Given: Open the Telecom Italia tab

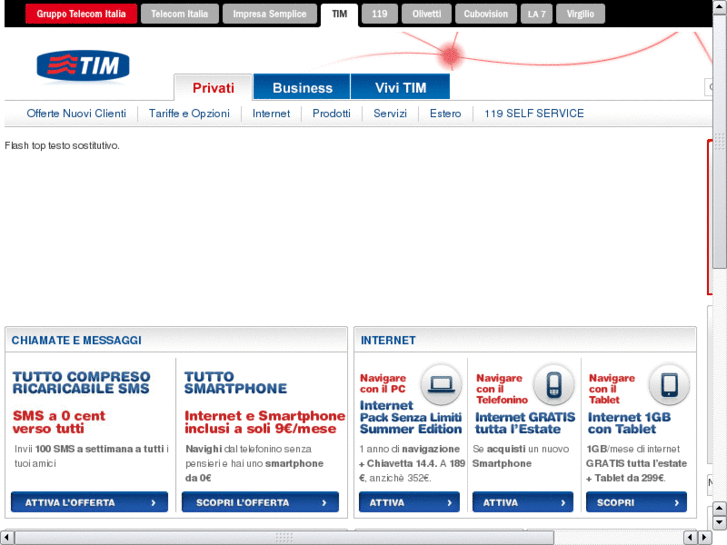Looking at the screenshot, I should [x=179, y=14].
